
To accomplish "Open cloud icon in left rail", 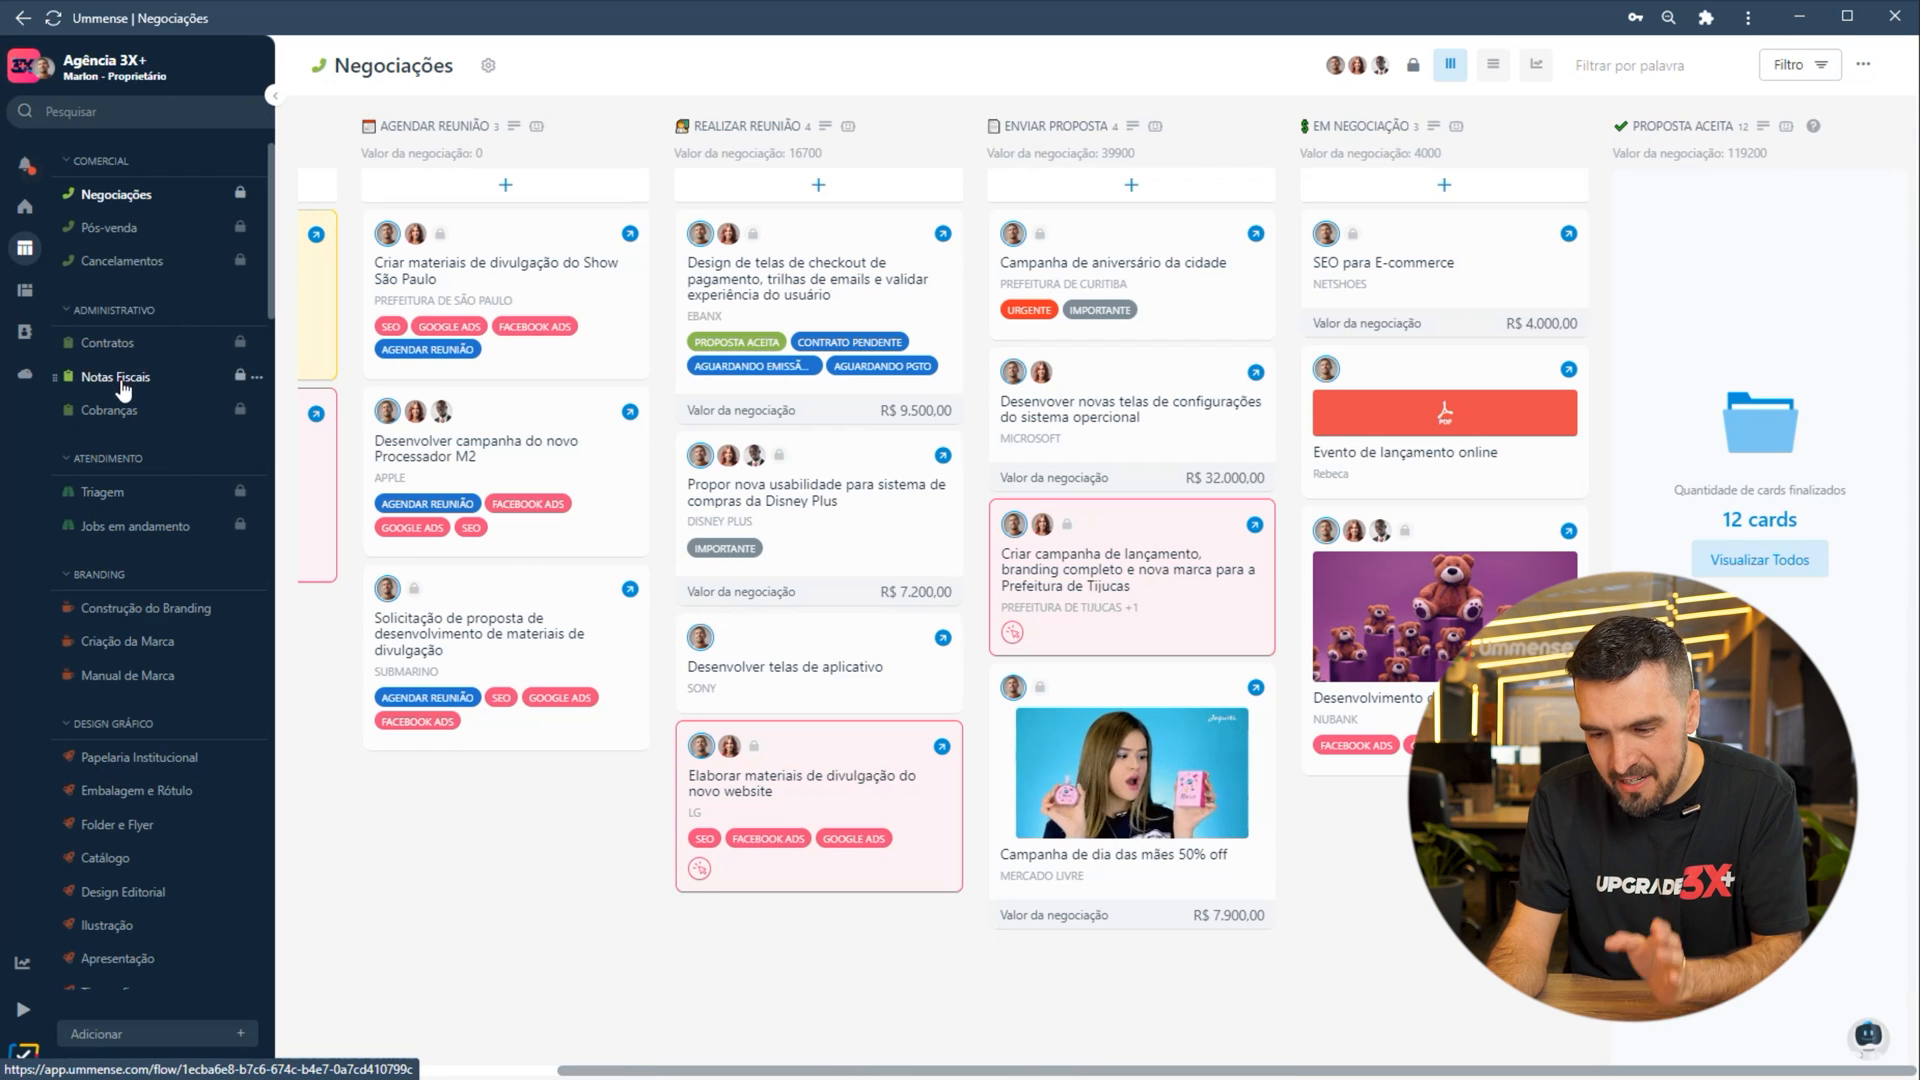I will click(25, 374).
